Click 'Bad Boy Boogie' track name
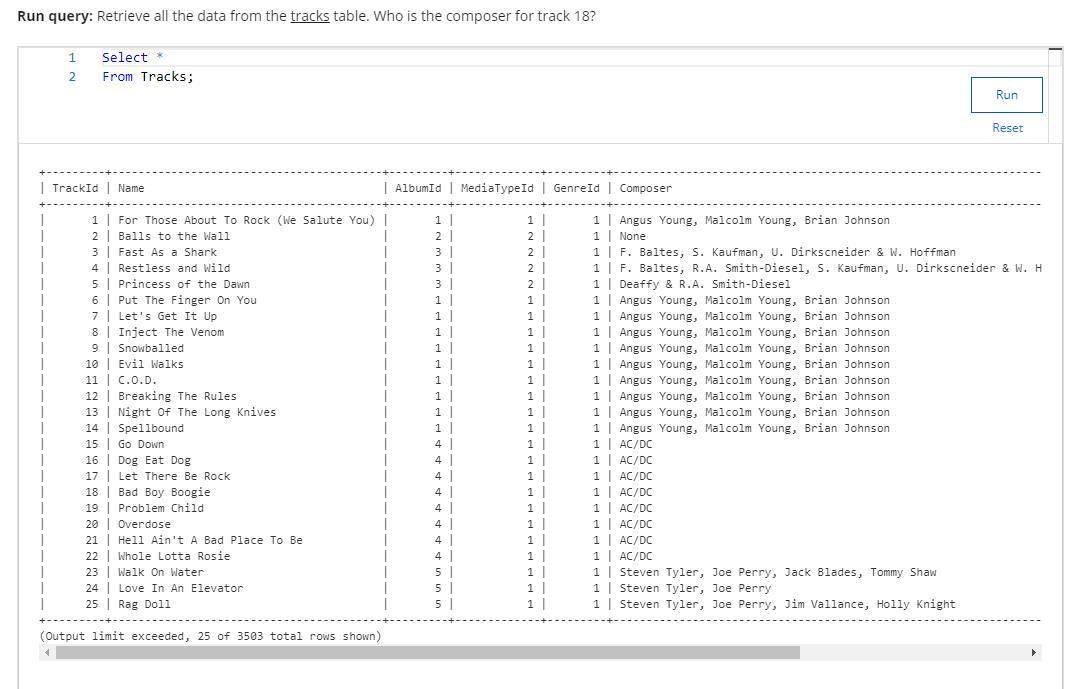 pos(164,492)
